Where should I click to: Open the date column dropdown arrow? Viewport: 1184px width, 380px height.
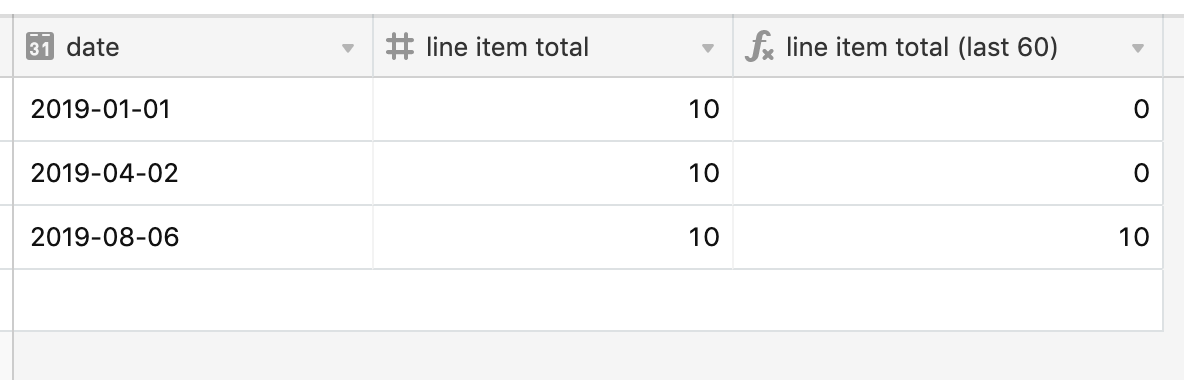pos(347,48)
